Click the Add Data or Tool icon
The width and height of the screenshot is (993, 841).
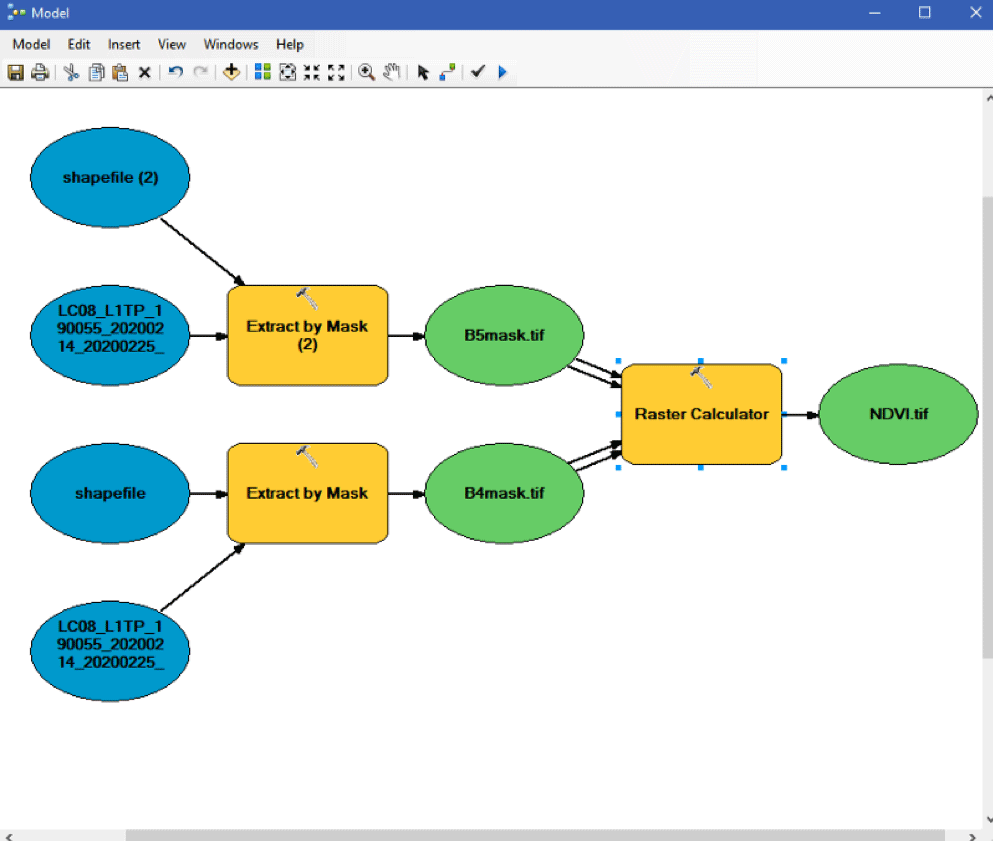tap(231, 72)
